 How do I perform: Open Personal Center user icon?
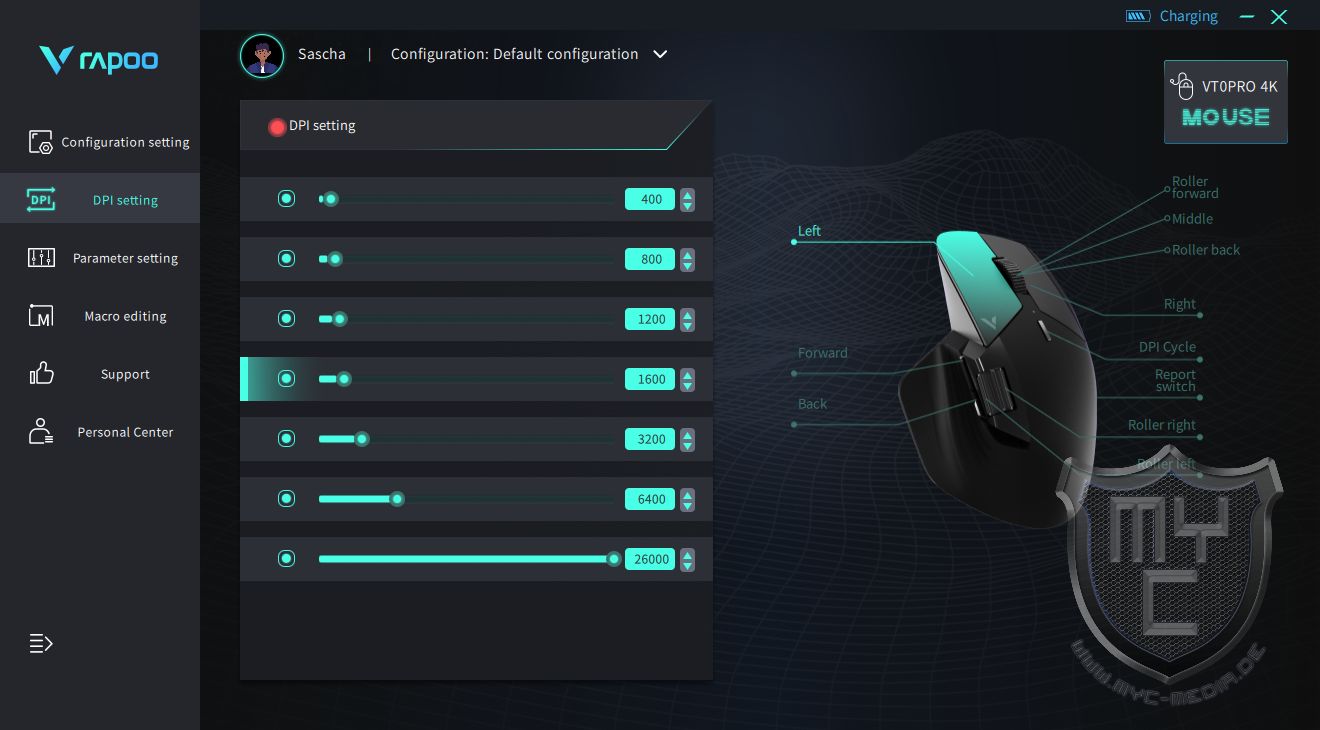coord(41,432)
